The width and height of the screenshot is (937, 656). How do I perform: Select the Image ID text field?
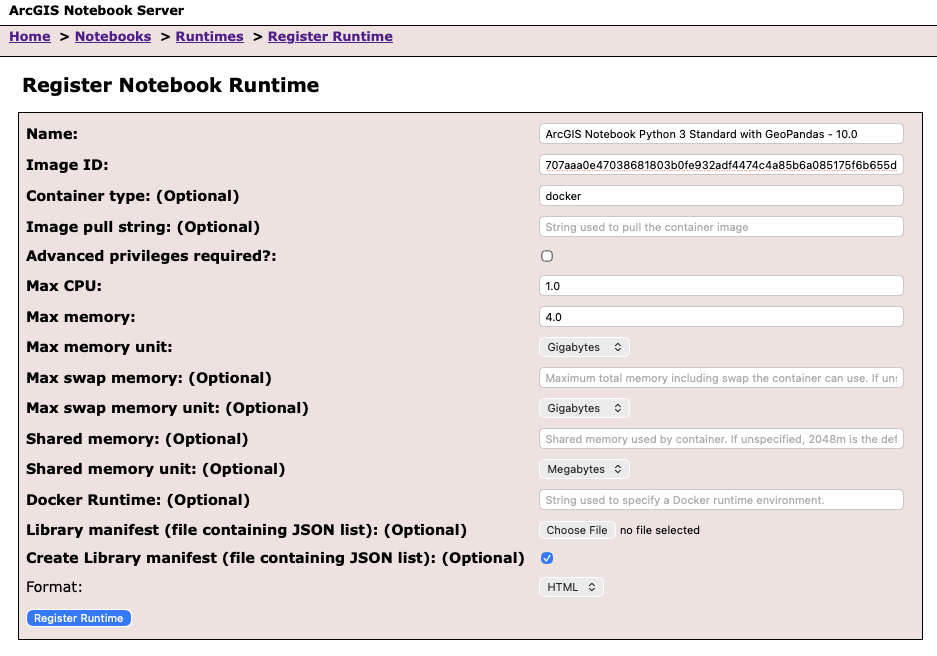(720, 164)
